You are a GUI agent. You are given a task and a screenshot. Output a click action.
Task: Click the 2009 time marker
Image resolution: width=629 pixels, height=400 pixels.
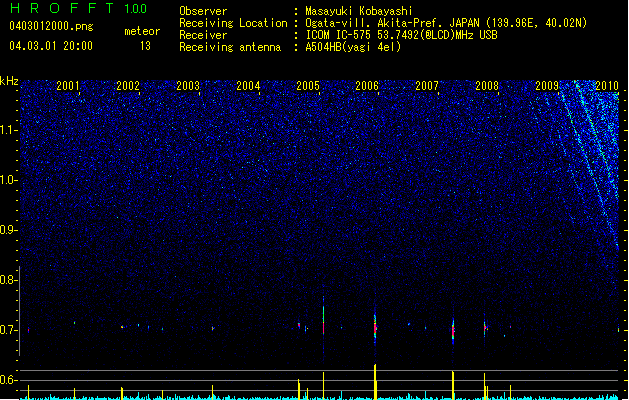tap(547, 86)
